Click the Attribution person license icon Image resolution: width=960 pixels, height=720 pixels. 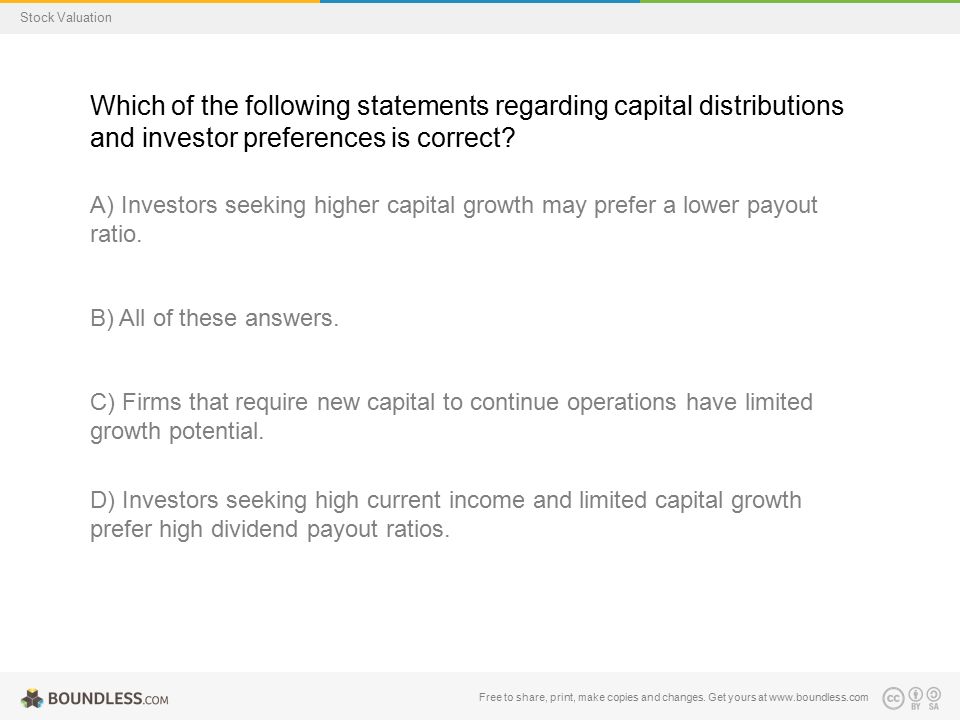click(916, 694)
